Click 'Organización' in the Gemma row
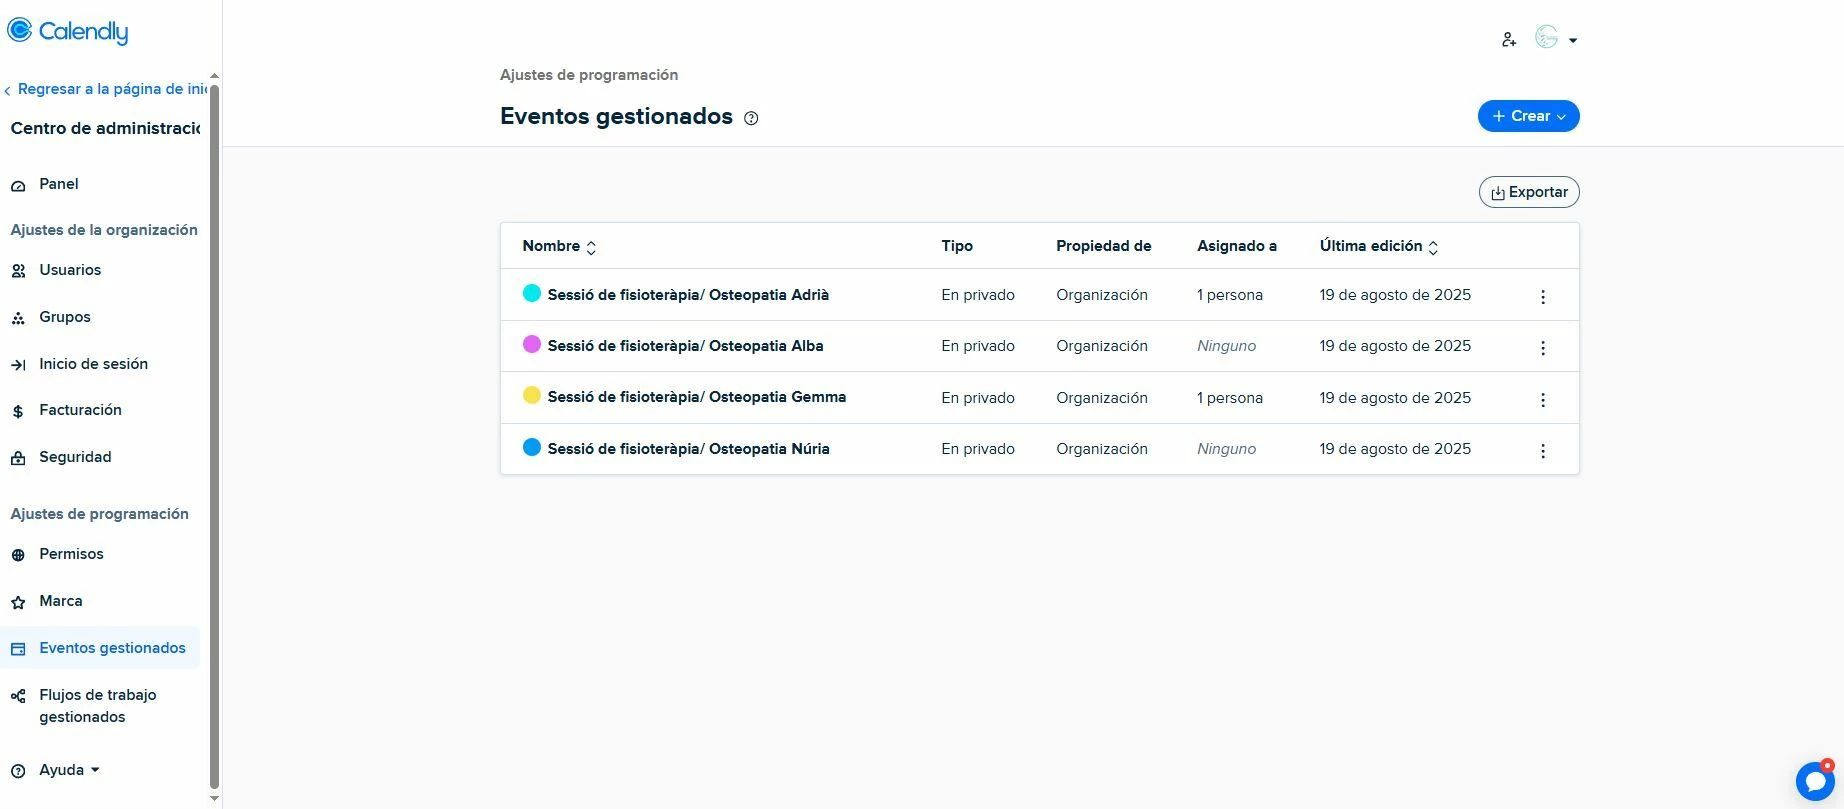Image resolution: width=1844 pixels, height=809 pixels. pyautogui.click(x=1102, y=398)
